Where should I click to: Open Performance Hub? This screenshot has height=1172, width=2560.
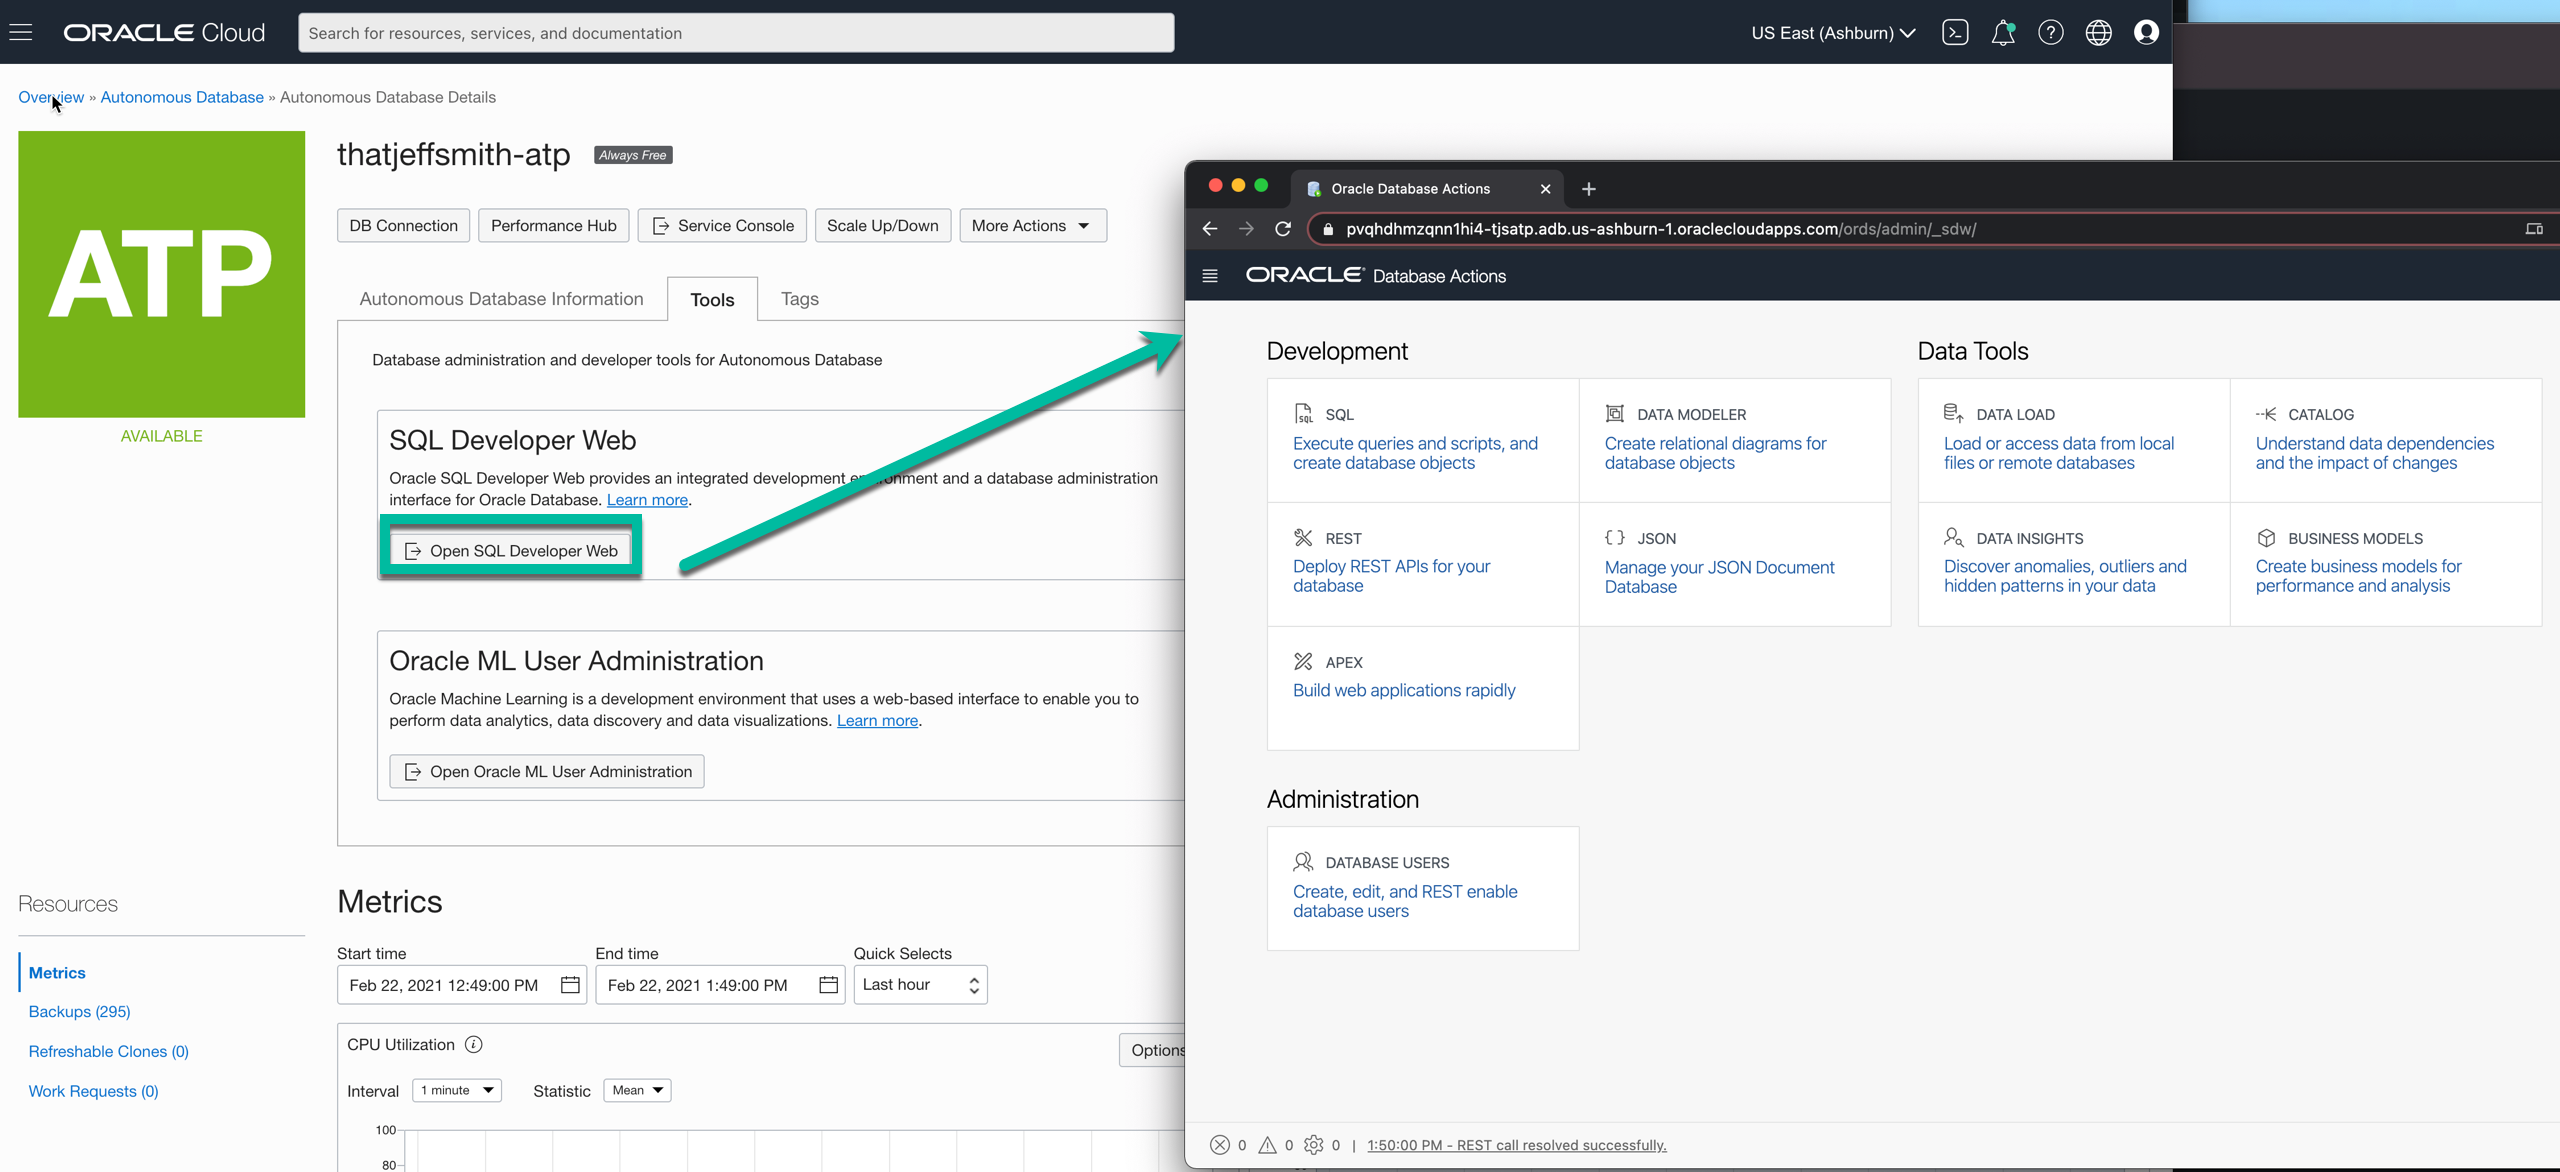(x=553, y=226)
